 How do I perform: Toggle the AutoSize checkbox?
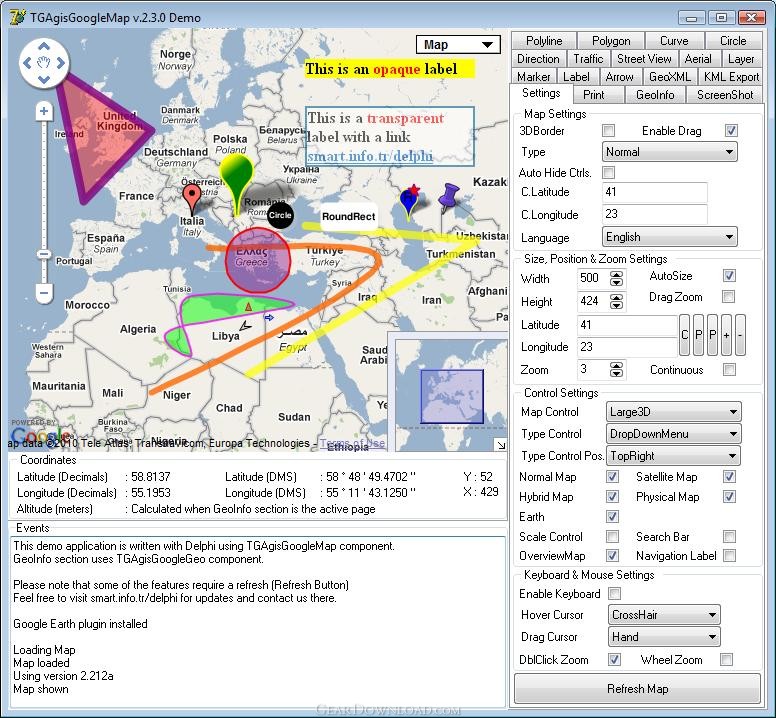click(x=729, y=276)
